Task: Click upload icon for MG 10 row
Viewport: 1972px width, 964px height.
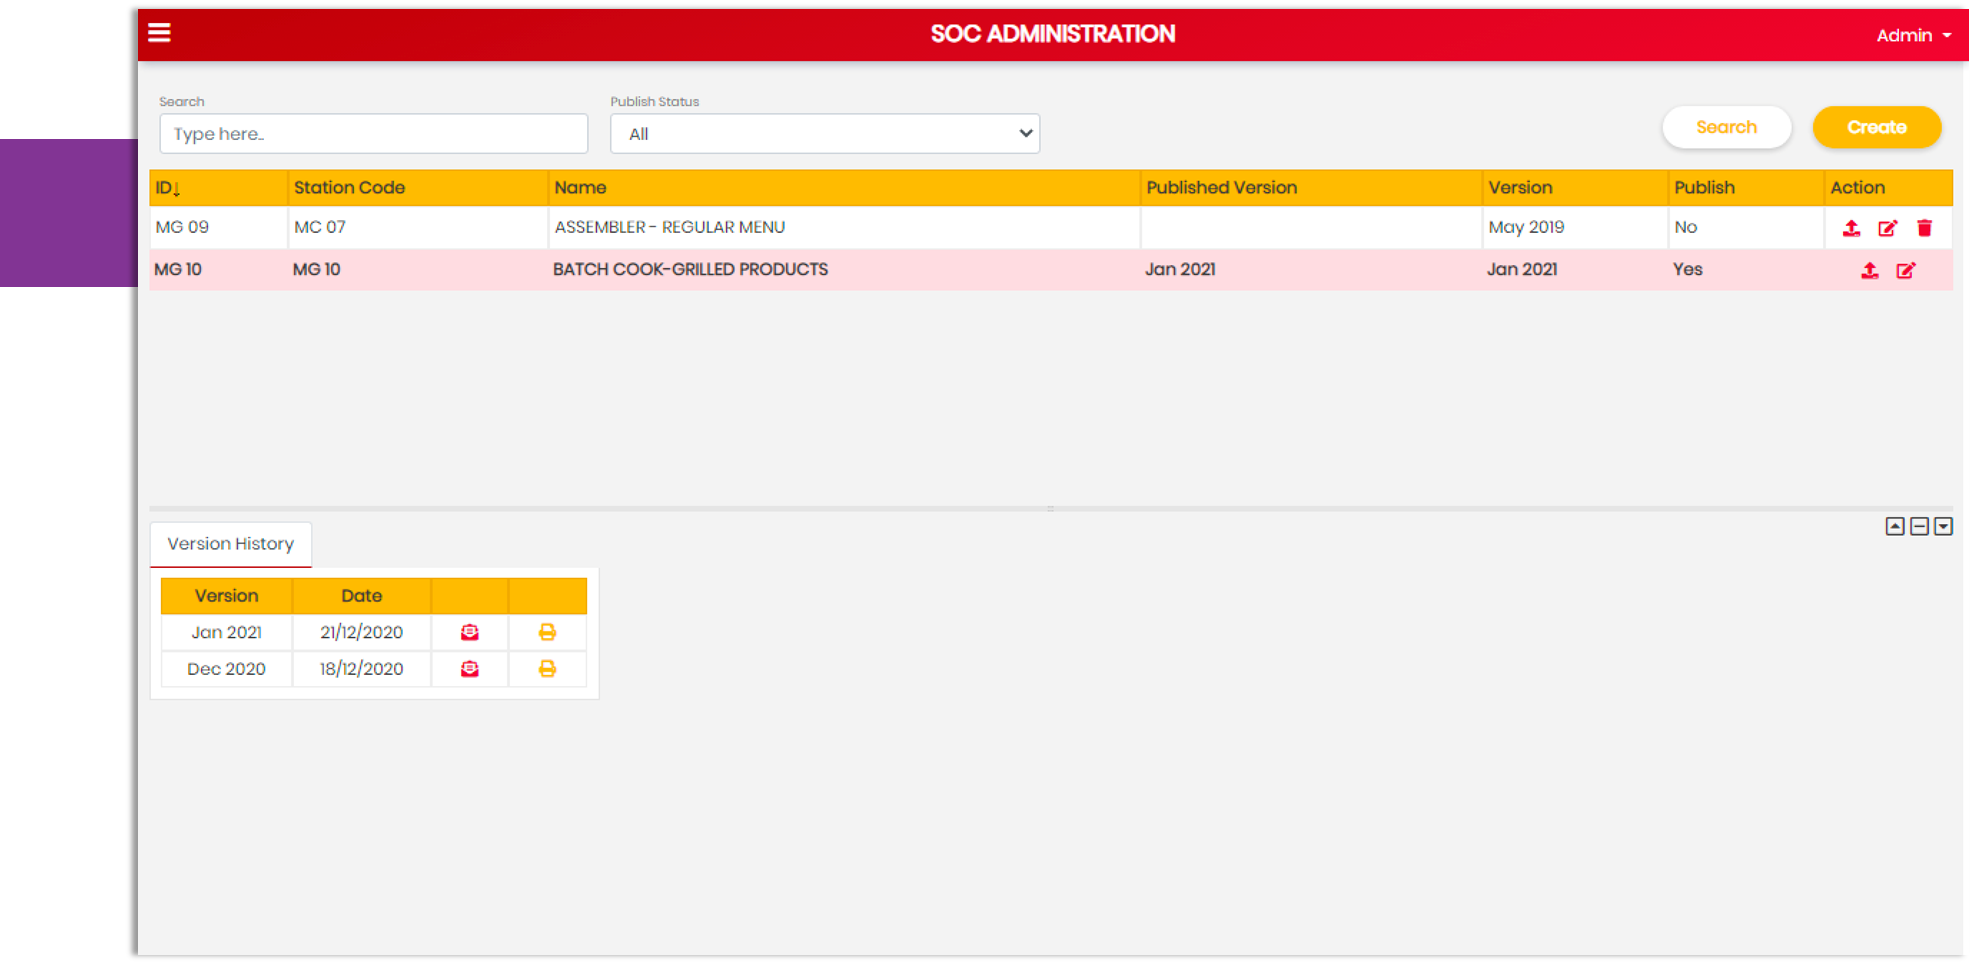Action: [x=1869, y=270]
